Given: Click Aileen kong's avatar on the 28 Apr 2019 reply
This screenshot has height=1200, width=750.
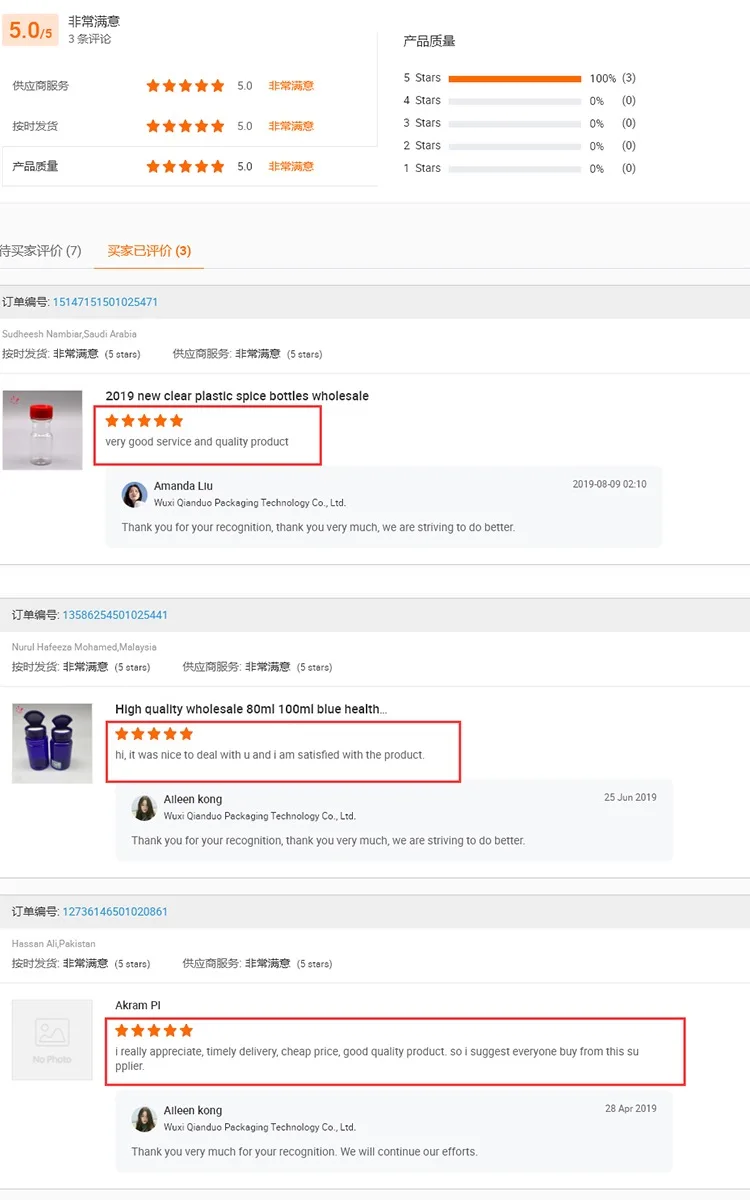Looking at the screenshot, I should click(x=145, y=1118).
